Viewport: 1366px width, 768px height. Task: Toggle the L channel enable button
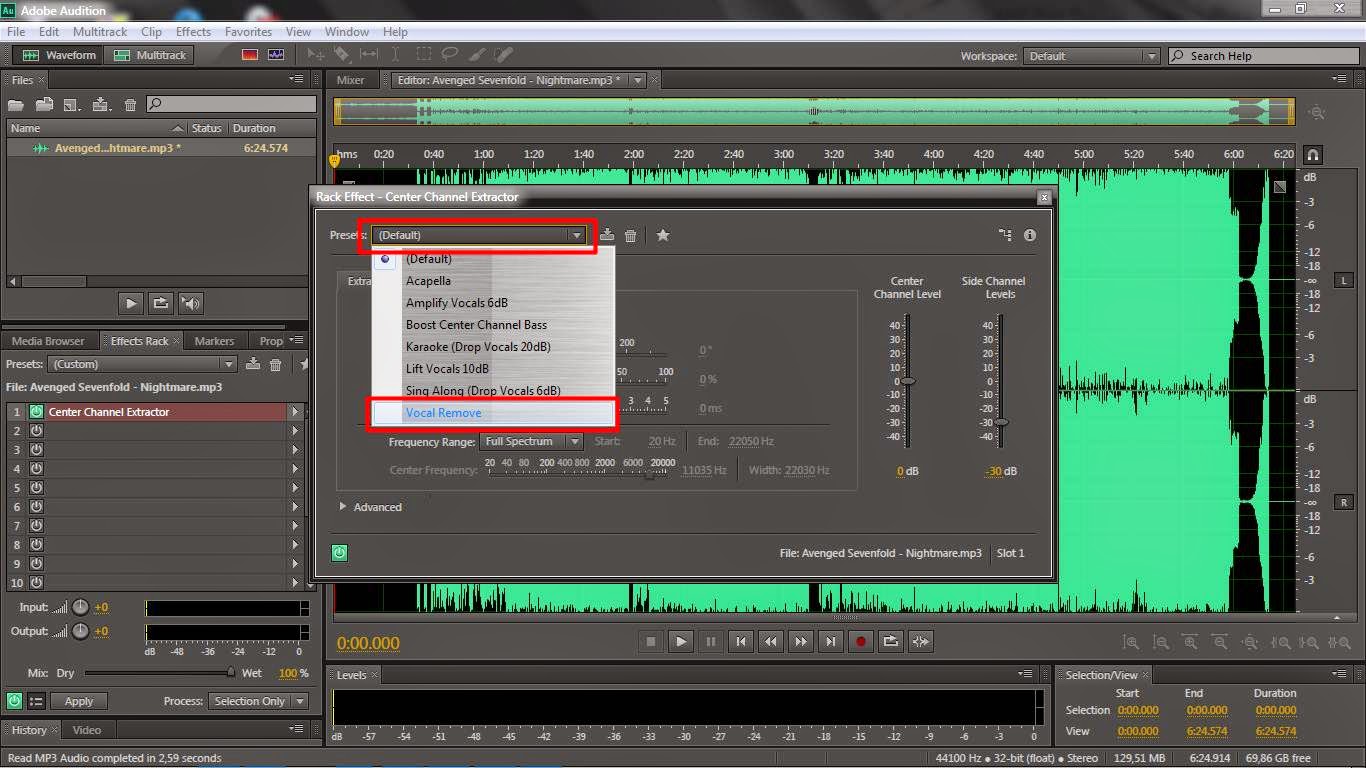point(1344,281)
